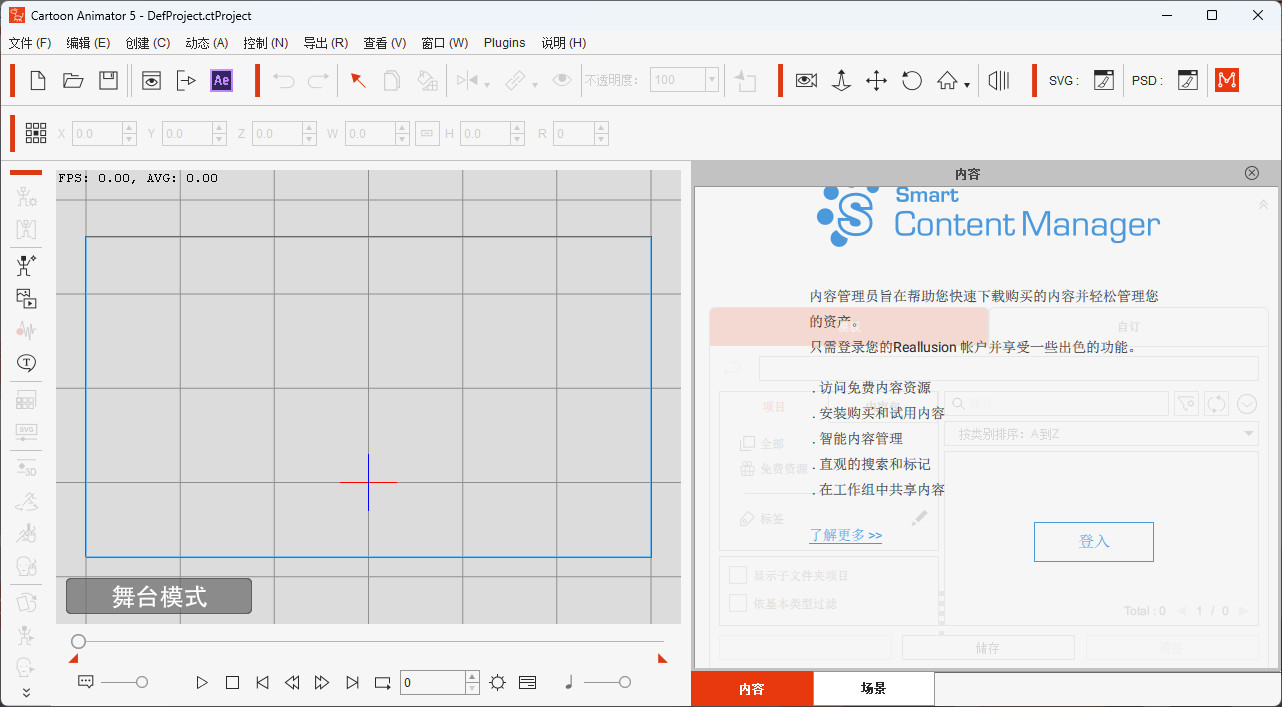Adjust the subtitle slider handle
The height and width of the screenshot is (707, 1282).
pyautogui.click(x=142, y=682)
